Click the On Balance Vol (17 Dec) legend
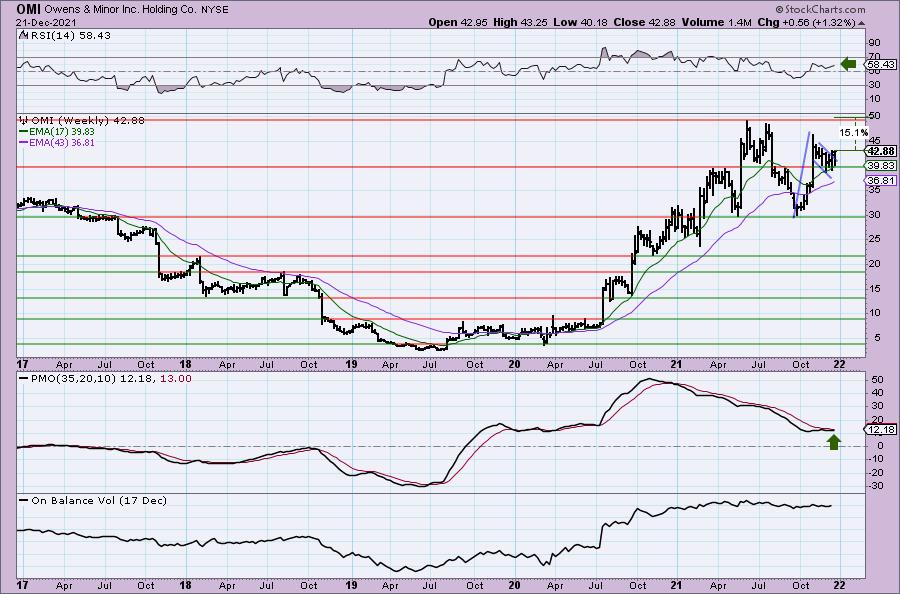Image resolution: width=900 pixels, height=594 pixels. [99, 500]
